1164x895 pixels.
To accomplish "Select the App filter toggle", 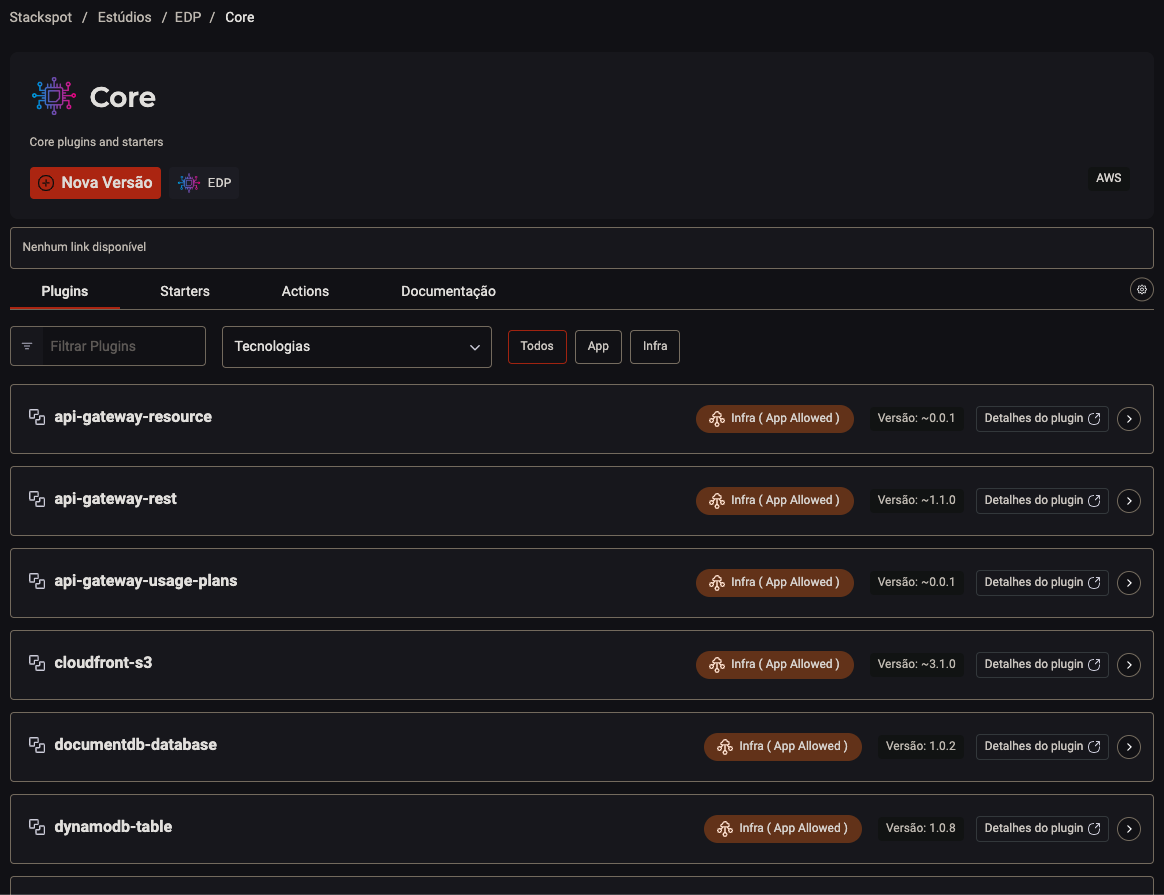I will tap(598, 347).
